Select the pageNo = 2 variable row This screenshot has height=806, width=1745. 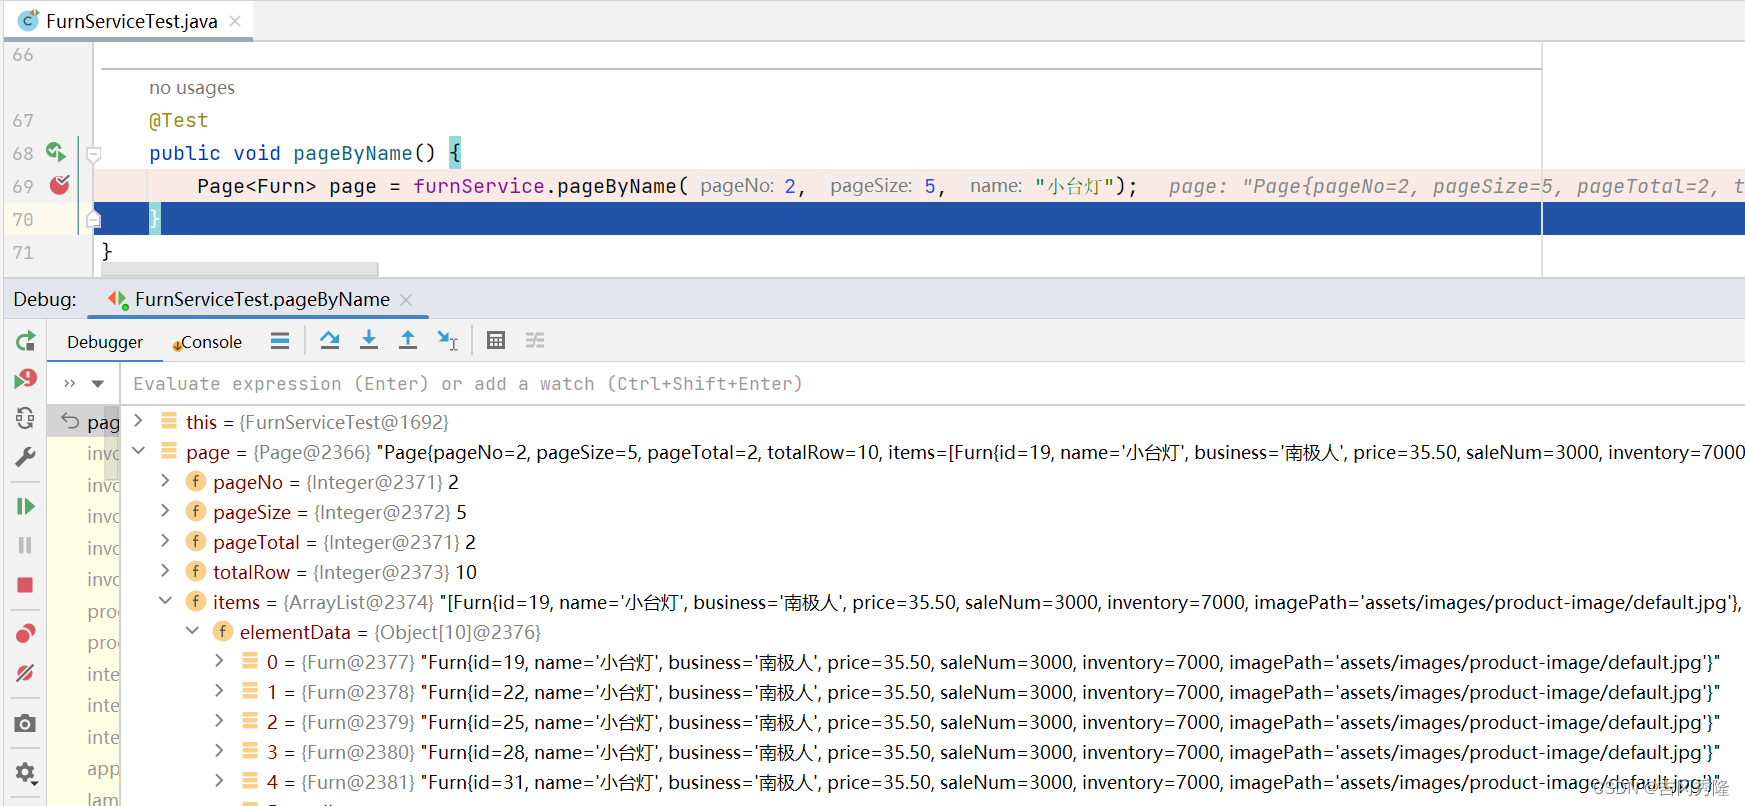click(x=932, y=482)
